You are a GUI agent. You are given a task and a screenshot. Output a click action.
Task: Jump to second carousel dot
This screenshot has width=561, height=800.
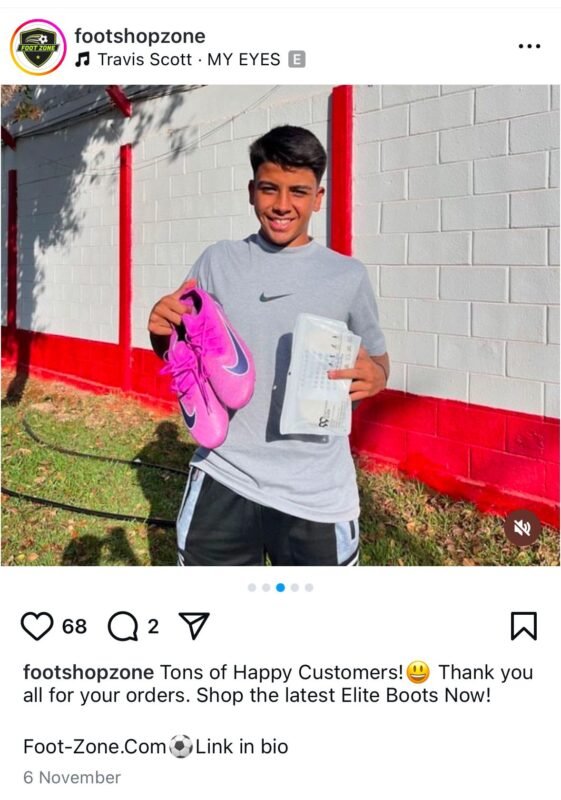pyautogui.click(x=266, y=588)
